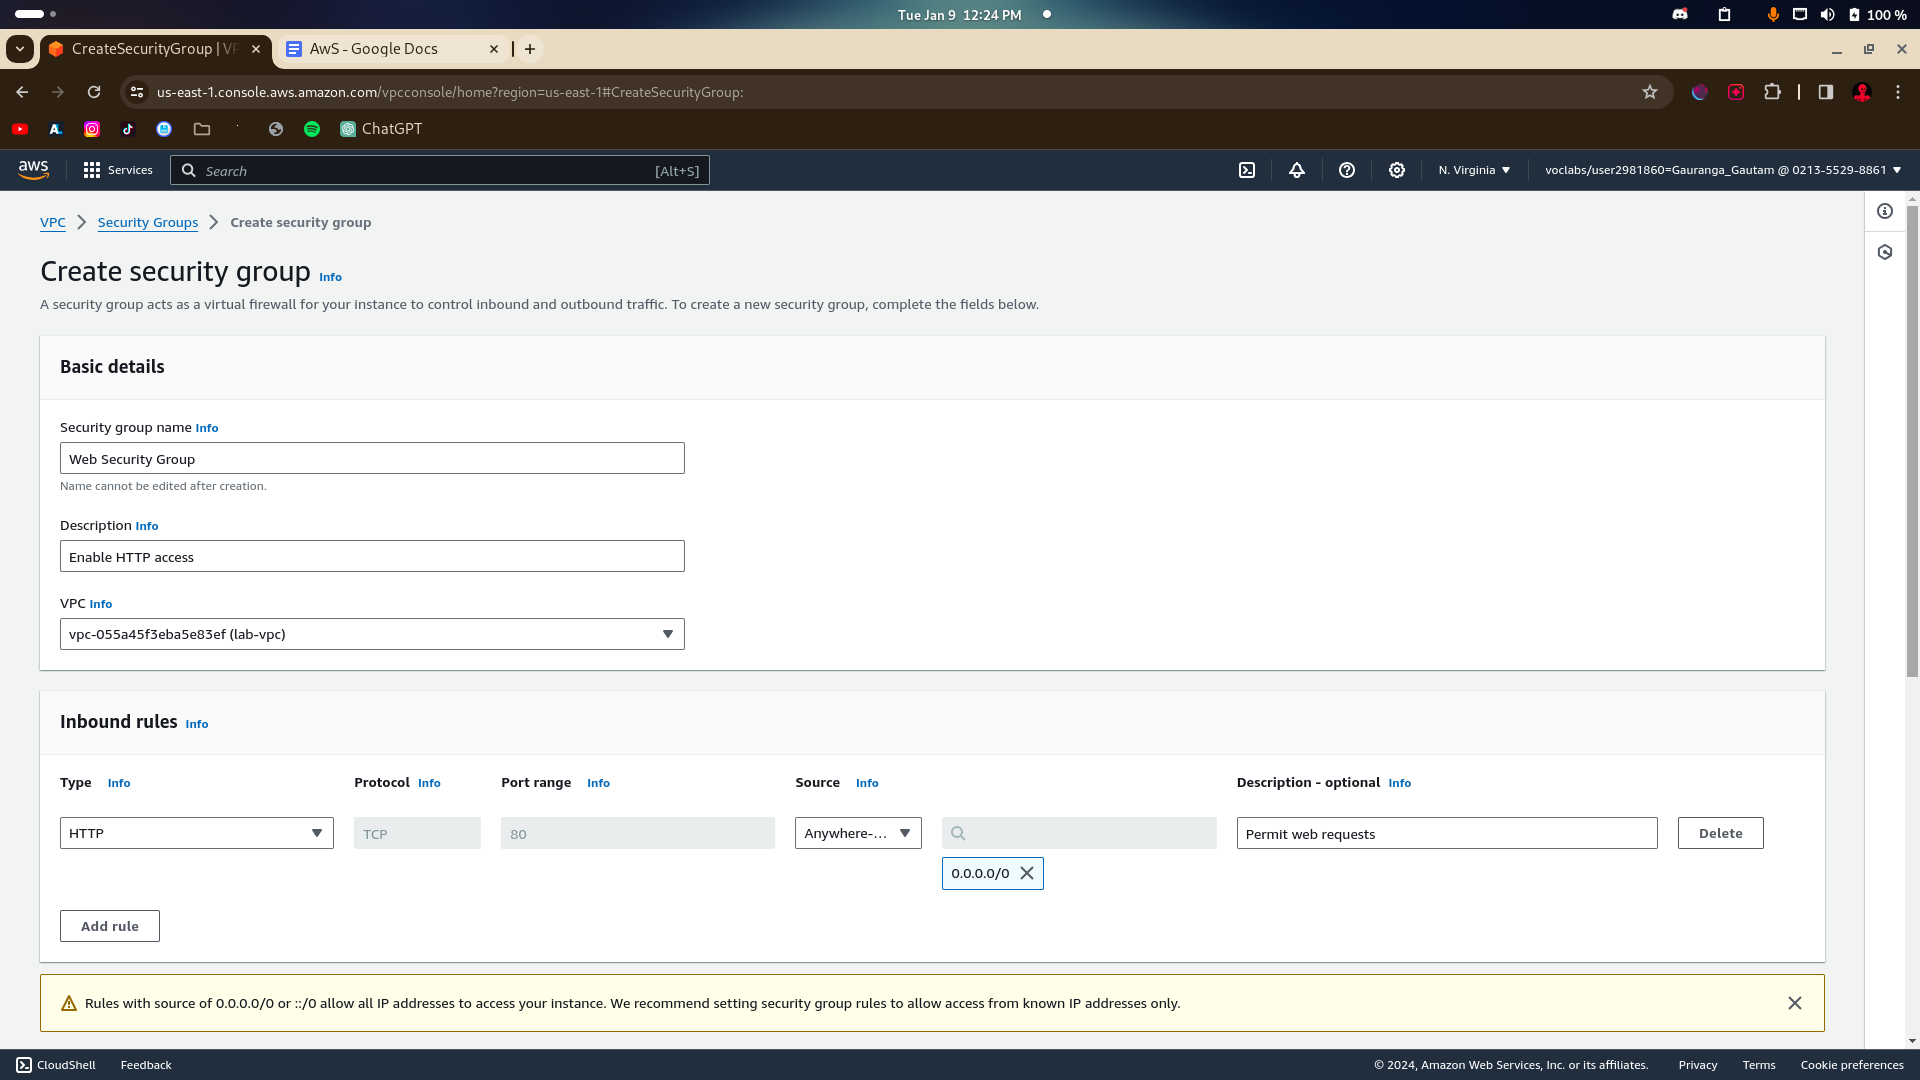
Task: Expand the VPC selection dropdown
Action: coord(372,634)
